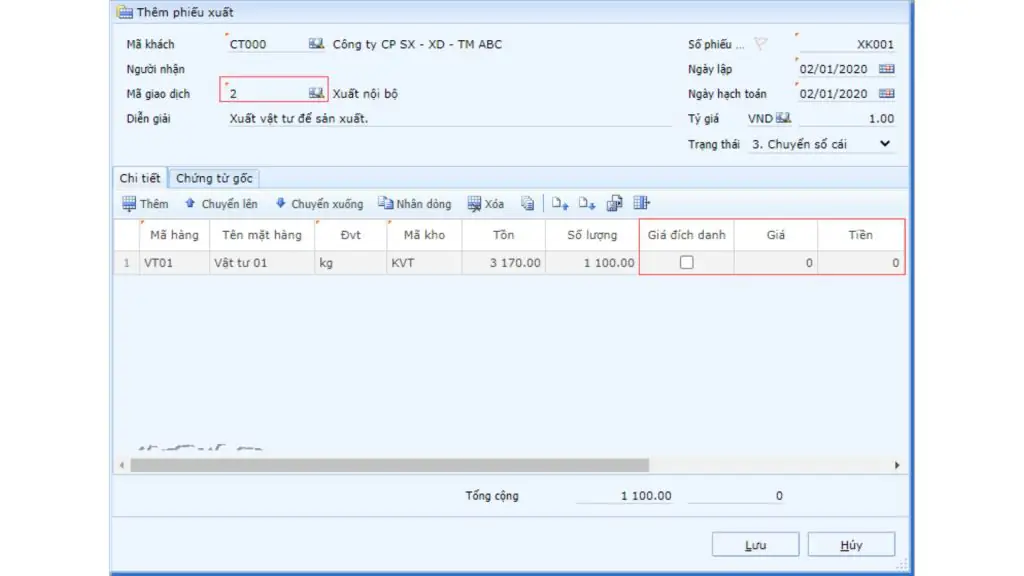Click the save-copy icon in detail toolbar
This screenshot has width=1024, height=576.
[x=614, y=204]
